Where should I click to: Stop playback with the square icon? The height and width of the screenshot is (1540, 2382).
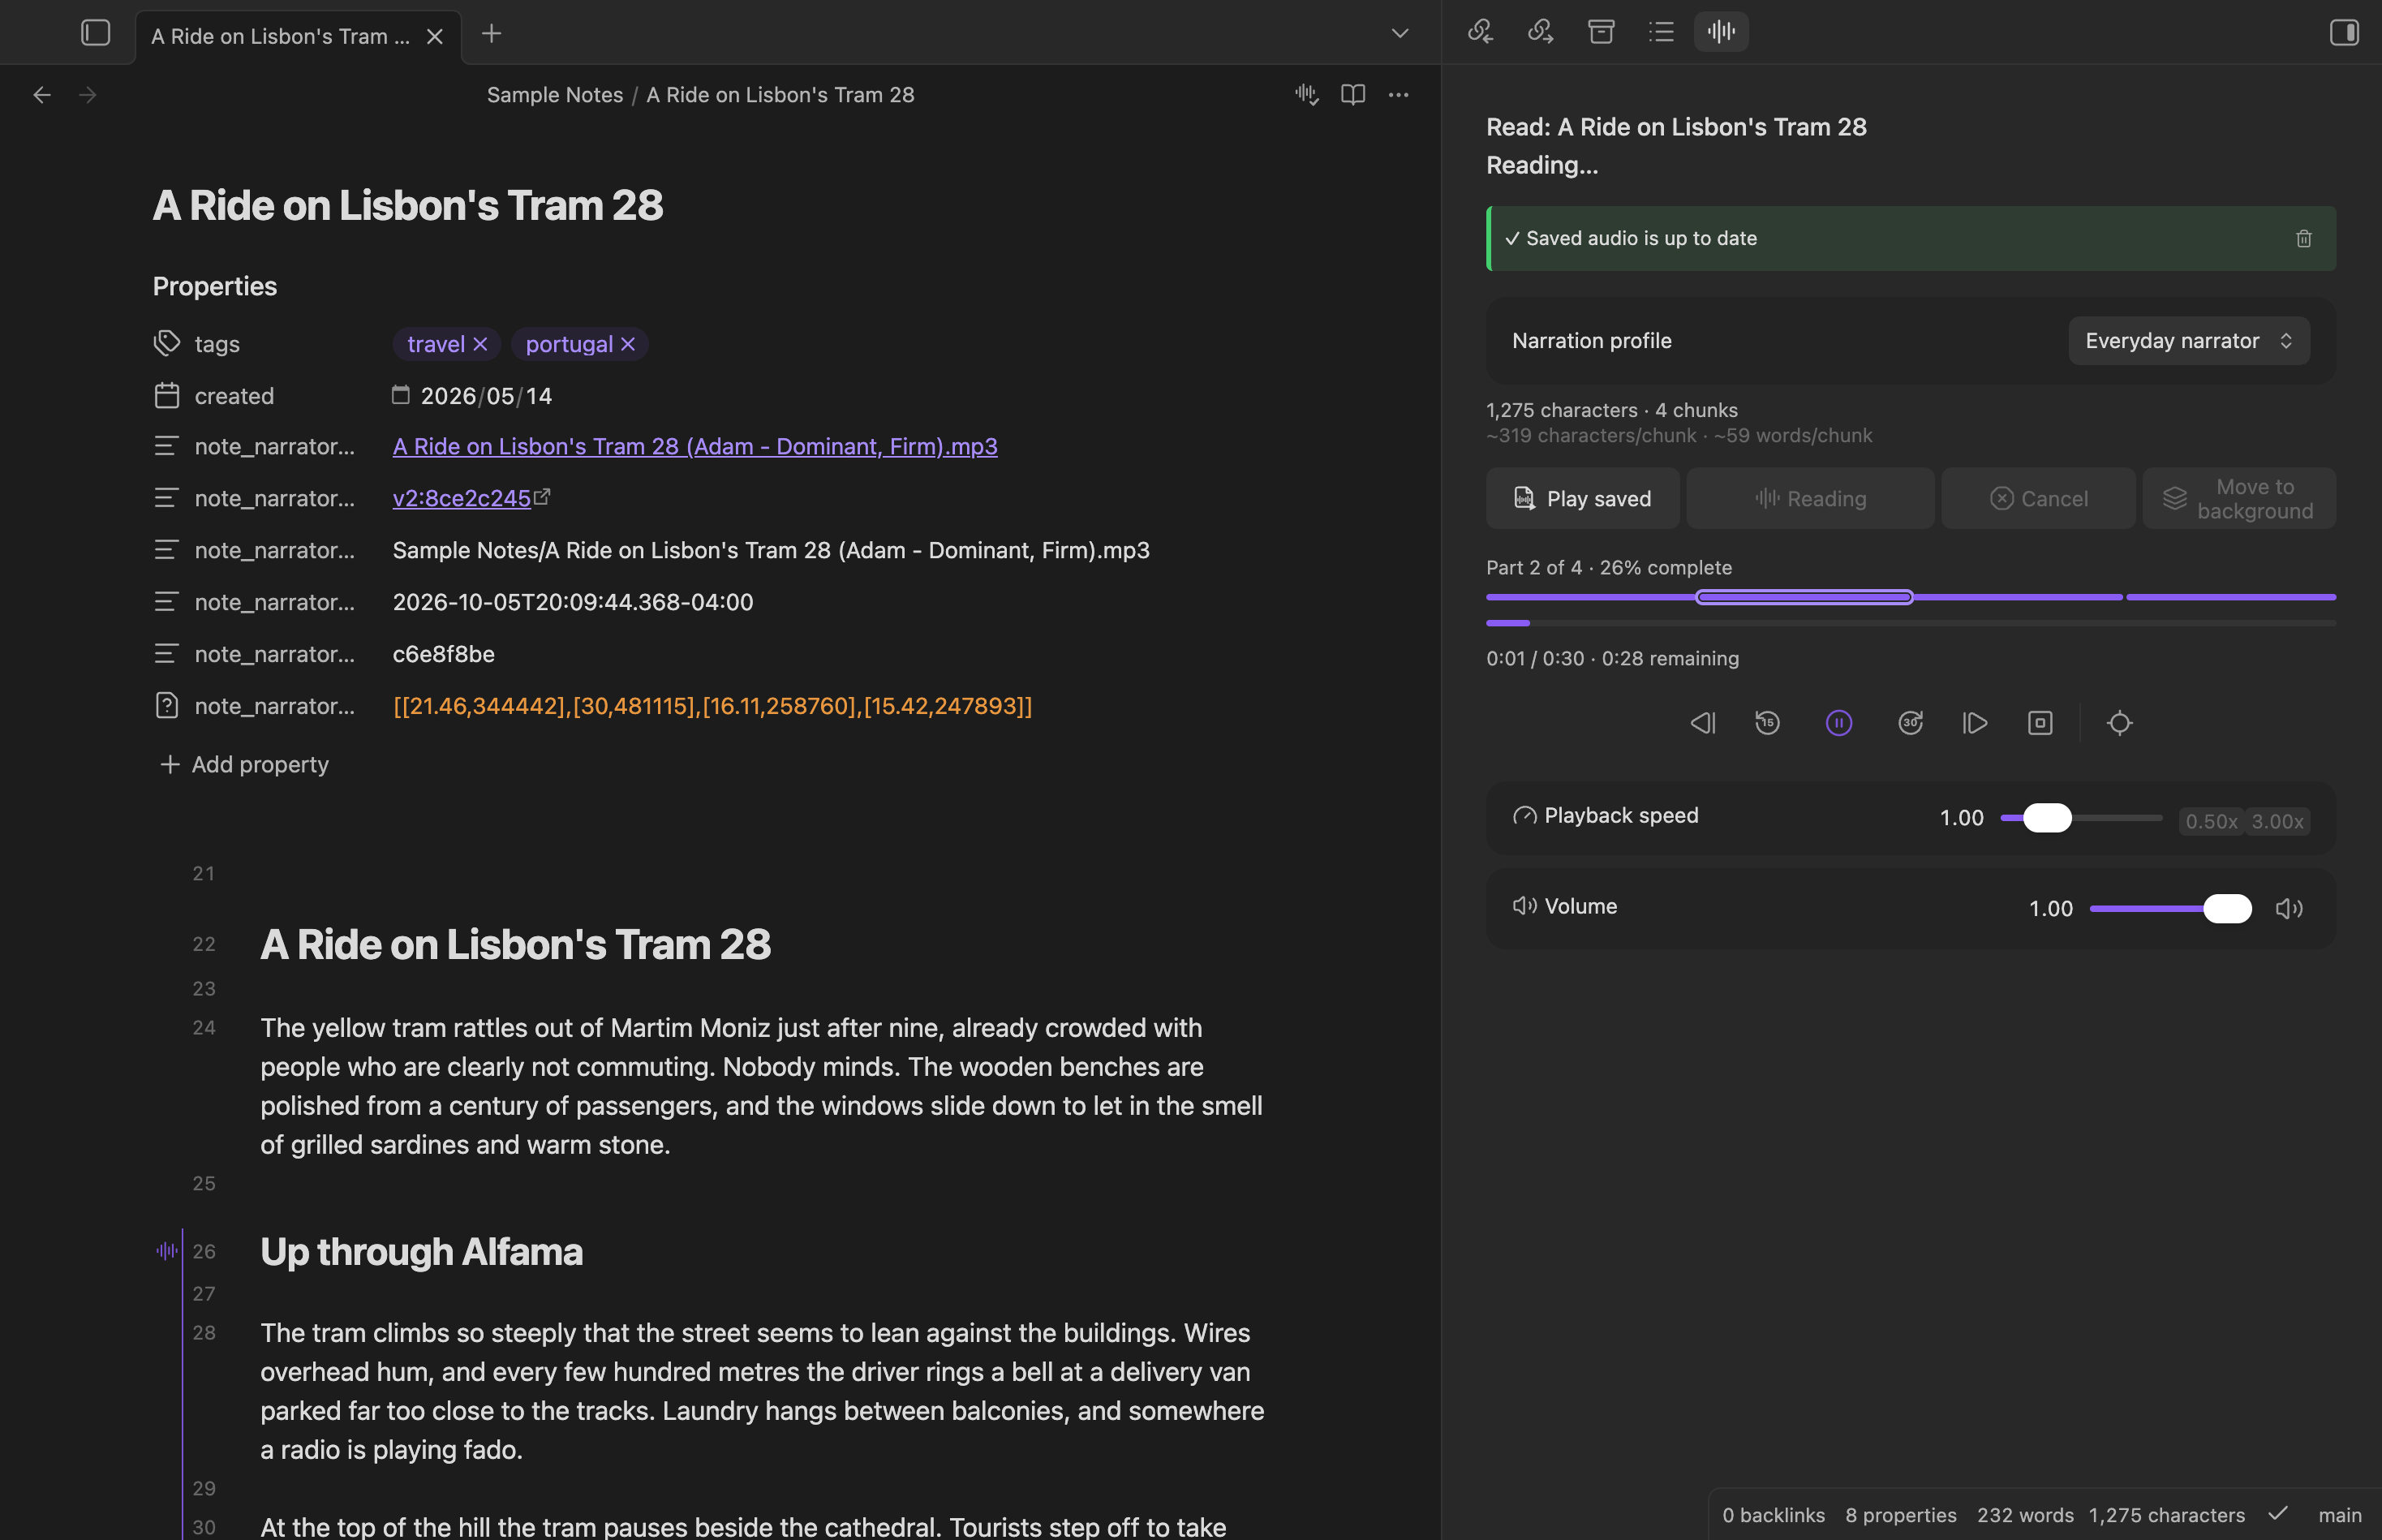coord(2040,722)
